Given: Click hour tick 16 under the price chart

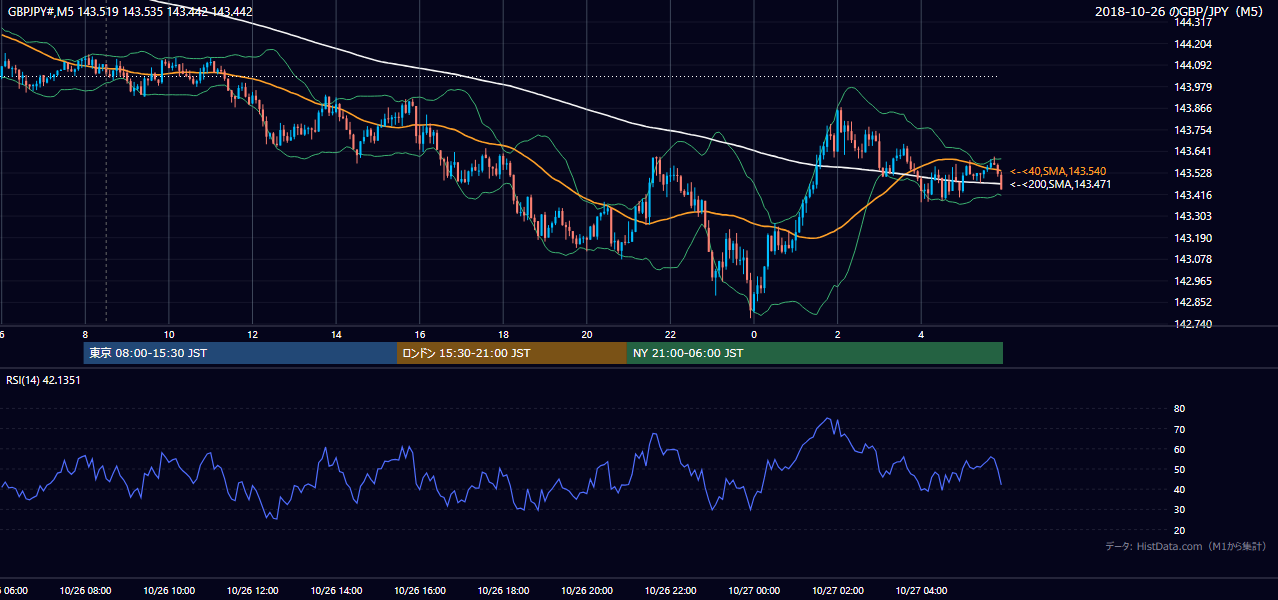Looking at the screenshot, I should click(x=420, y=334).
